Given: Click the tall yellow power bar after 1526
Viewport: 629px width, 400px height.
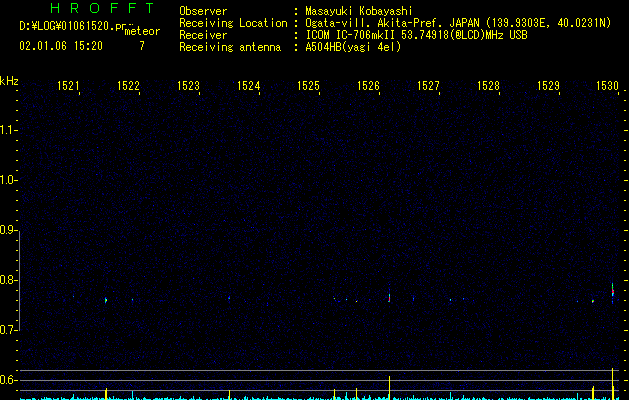Looking at the screenshot, I should (389, 388).
